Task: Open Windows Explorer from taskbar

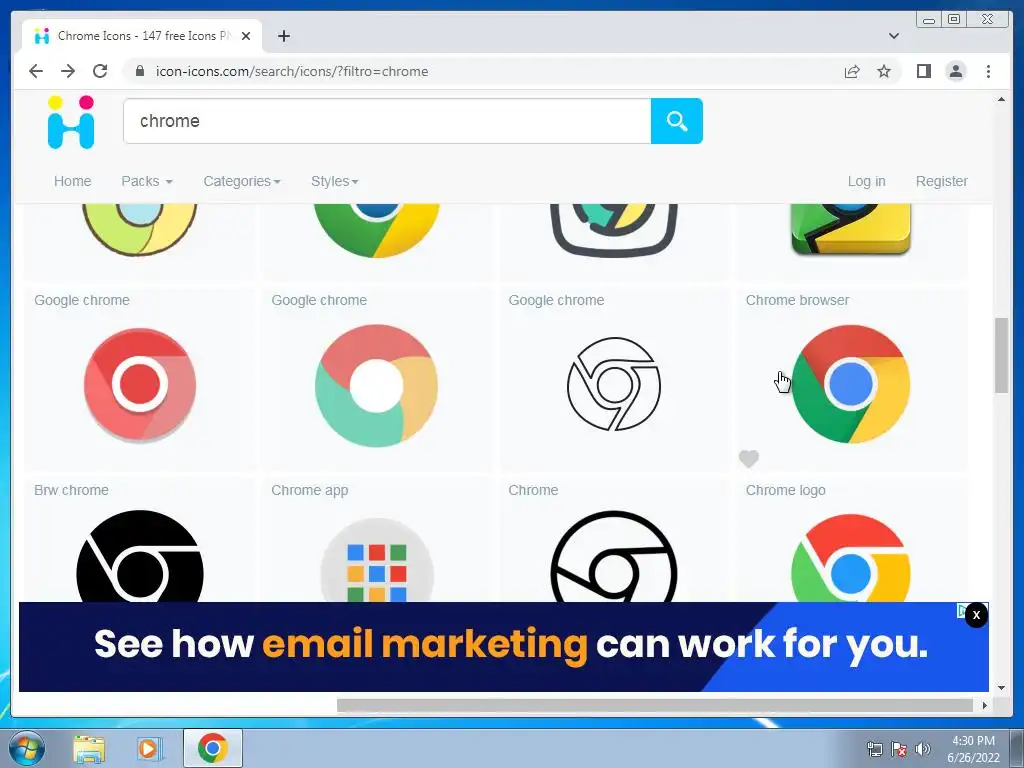Action: point(89,748)
